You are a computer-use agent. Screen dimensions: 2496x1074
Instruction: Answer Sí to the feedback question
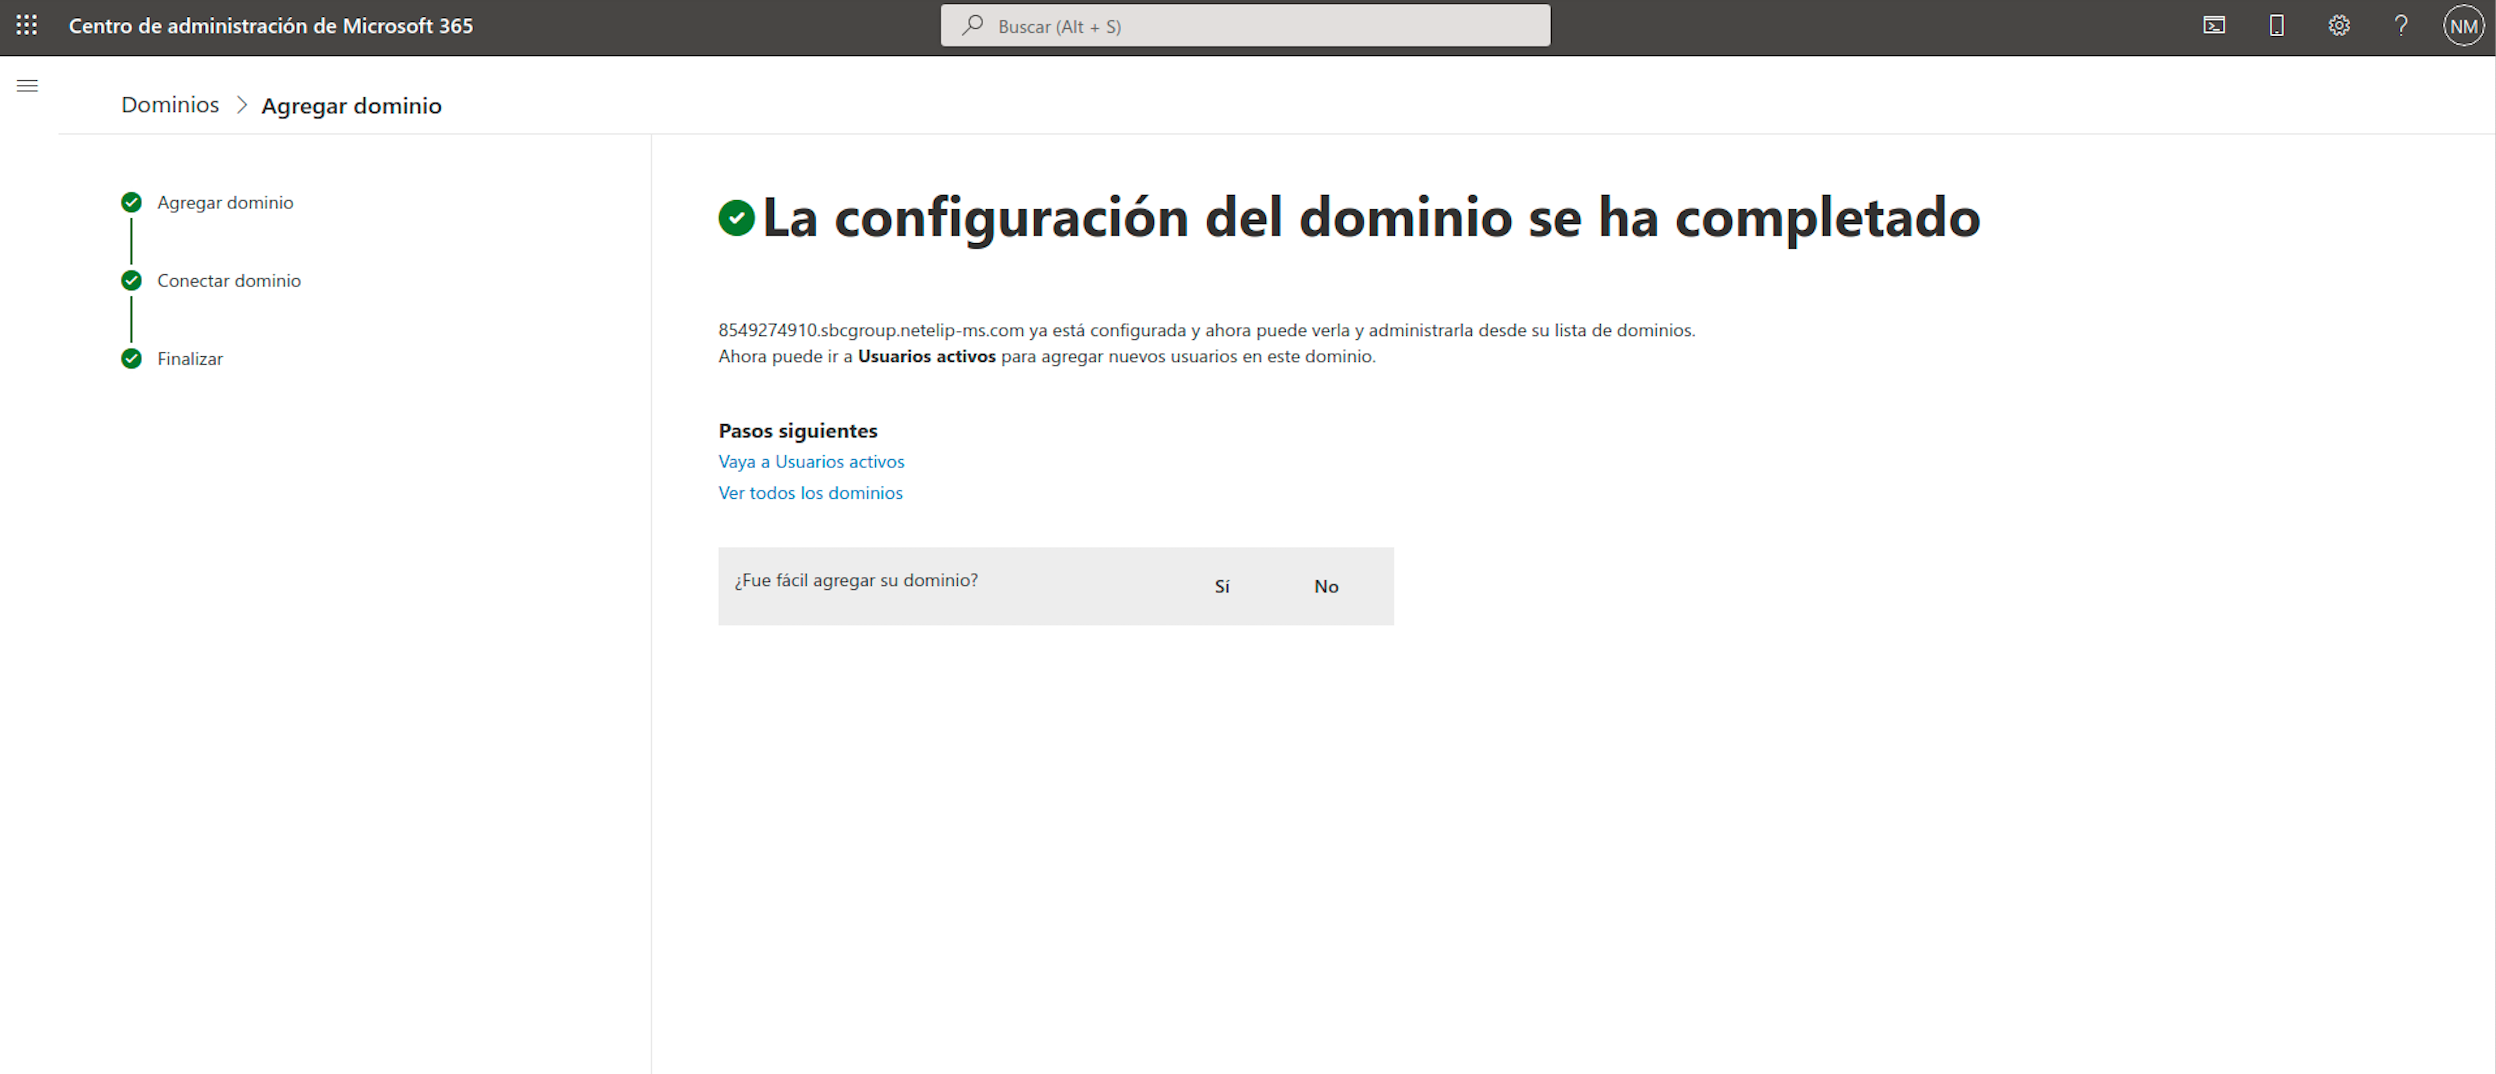point(1222,587)
